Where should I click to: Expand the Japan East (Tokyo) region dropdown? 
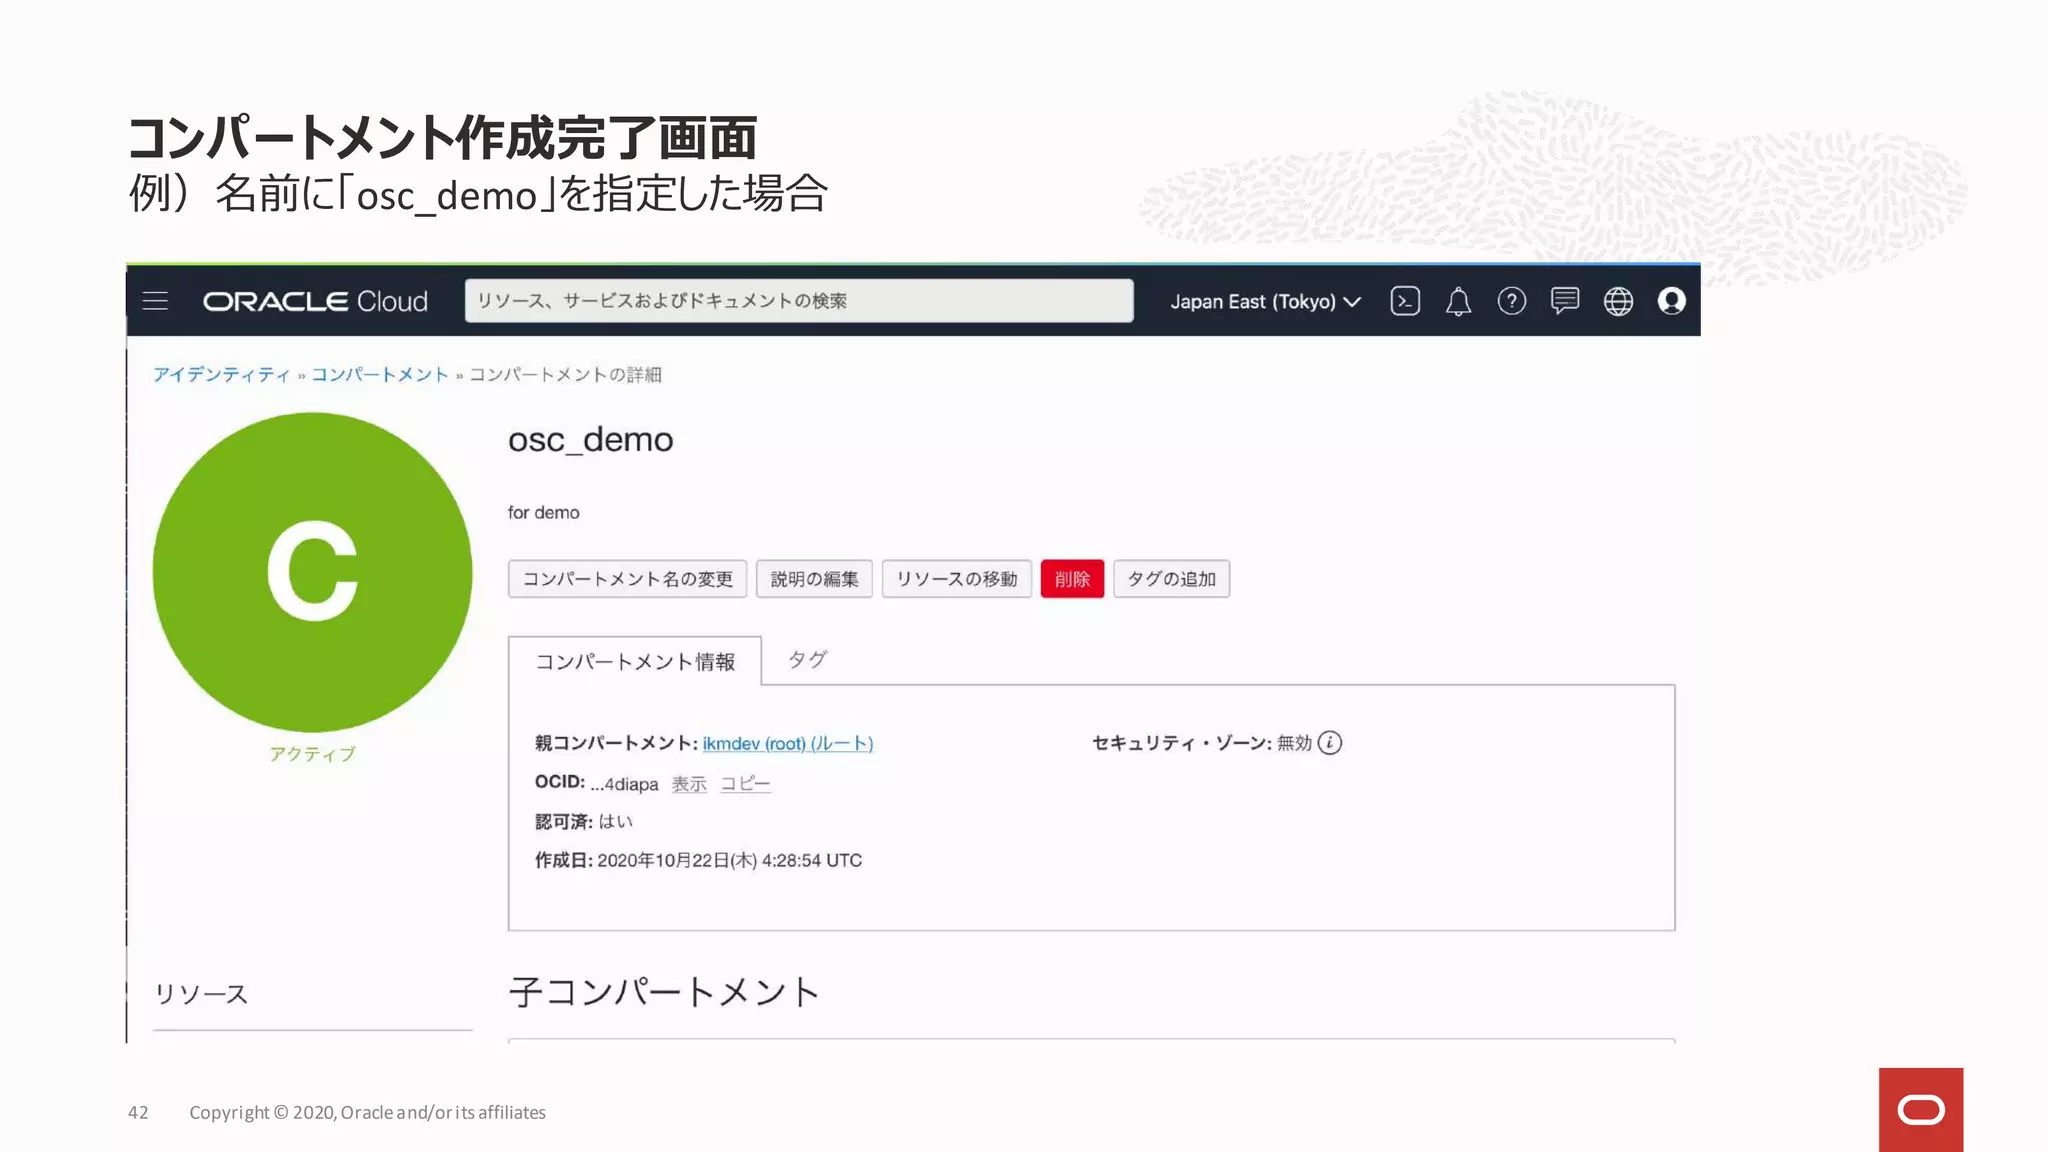click(1265, 301)
